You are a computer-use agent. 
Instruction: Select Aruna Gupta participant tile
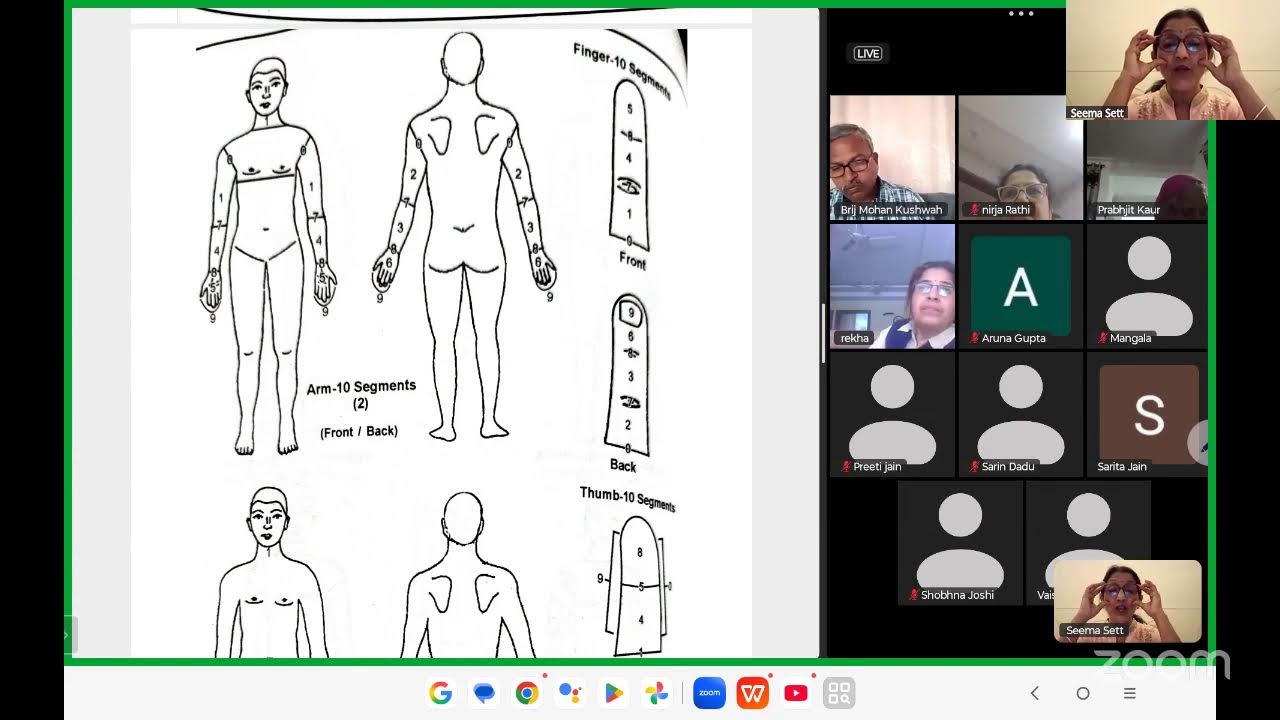pyautogui.click(x=1020, y=286)
